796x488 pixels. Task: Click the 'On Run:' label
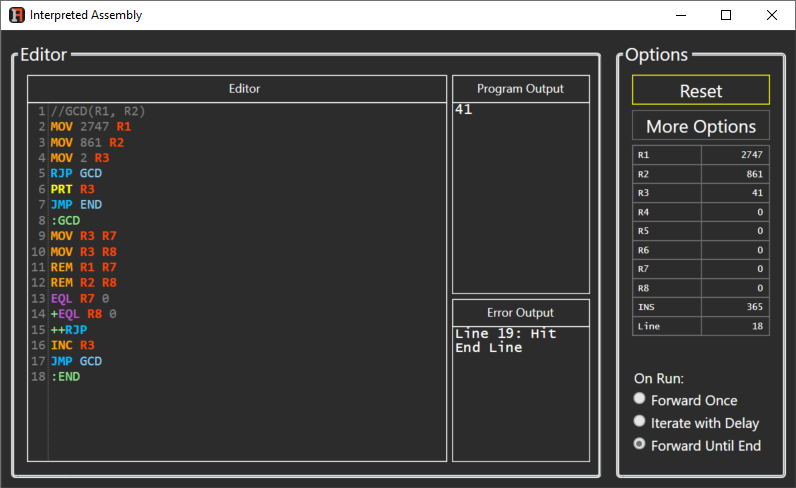pyautogui.click(x=658, y=379)
